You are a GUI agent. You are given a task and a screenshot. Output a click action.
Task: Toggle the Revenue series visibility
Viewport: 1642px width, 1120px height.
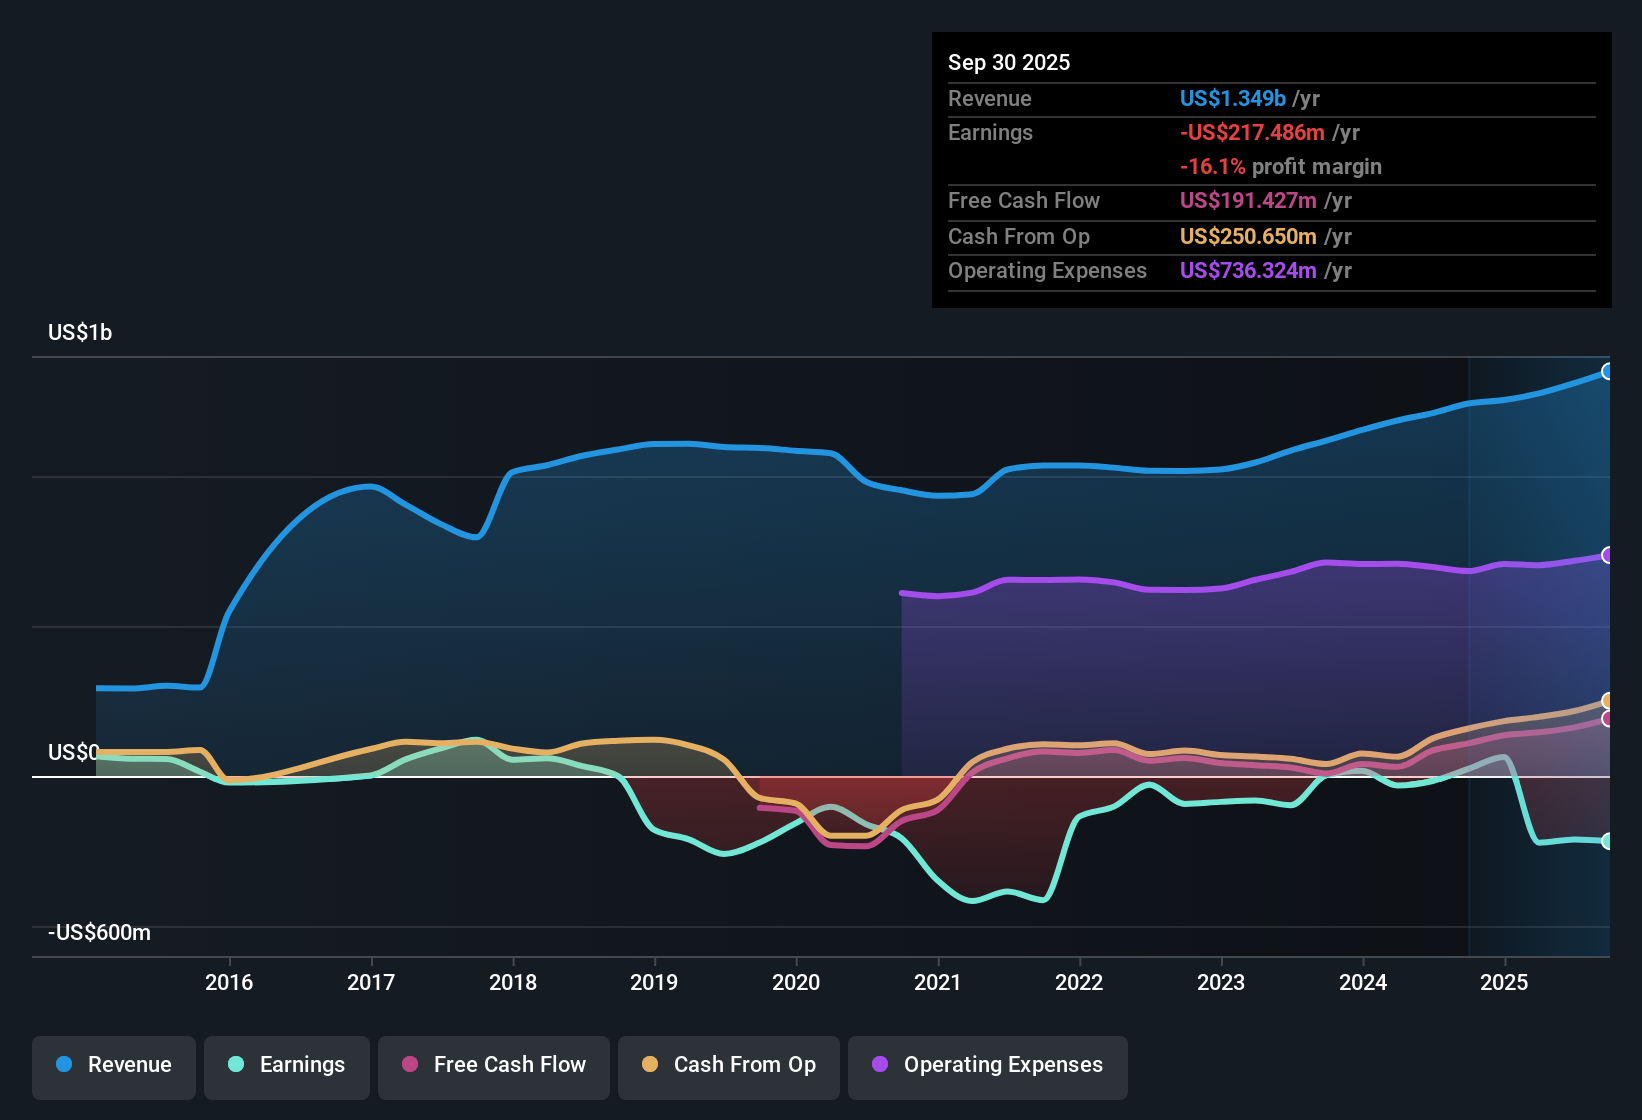pyautogui.click(x=113, y=1065)
